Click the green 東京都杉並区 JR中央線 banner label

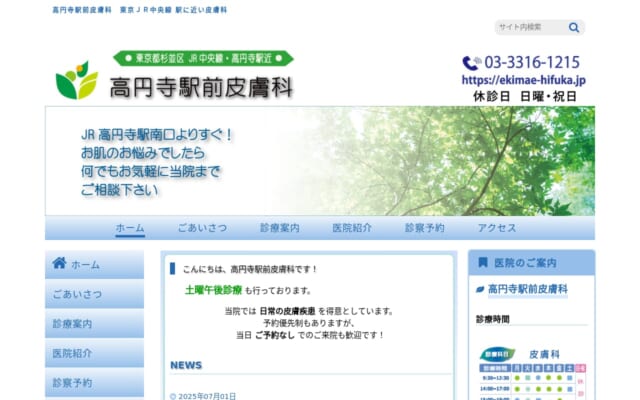[203, 58]
